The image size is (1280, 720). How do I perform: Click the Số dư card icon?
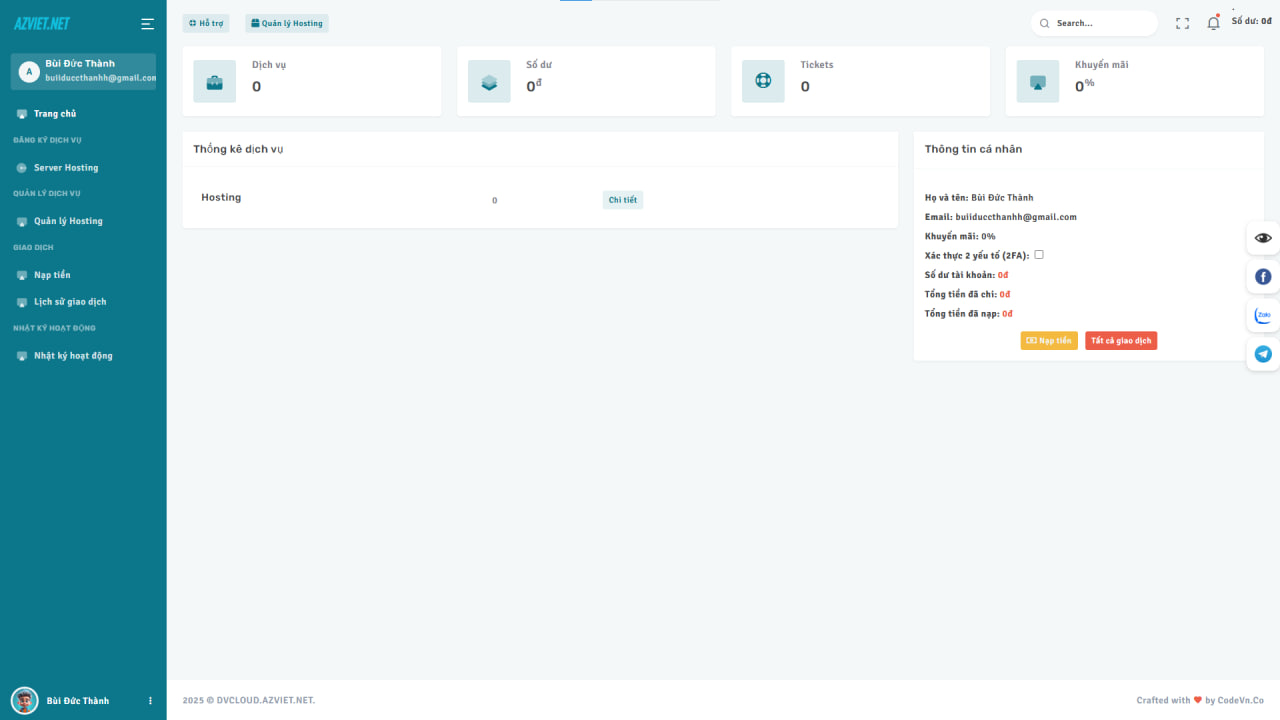tap(489, 82)
